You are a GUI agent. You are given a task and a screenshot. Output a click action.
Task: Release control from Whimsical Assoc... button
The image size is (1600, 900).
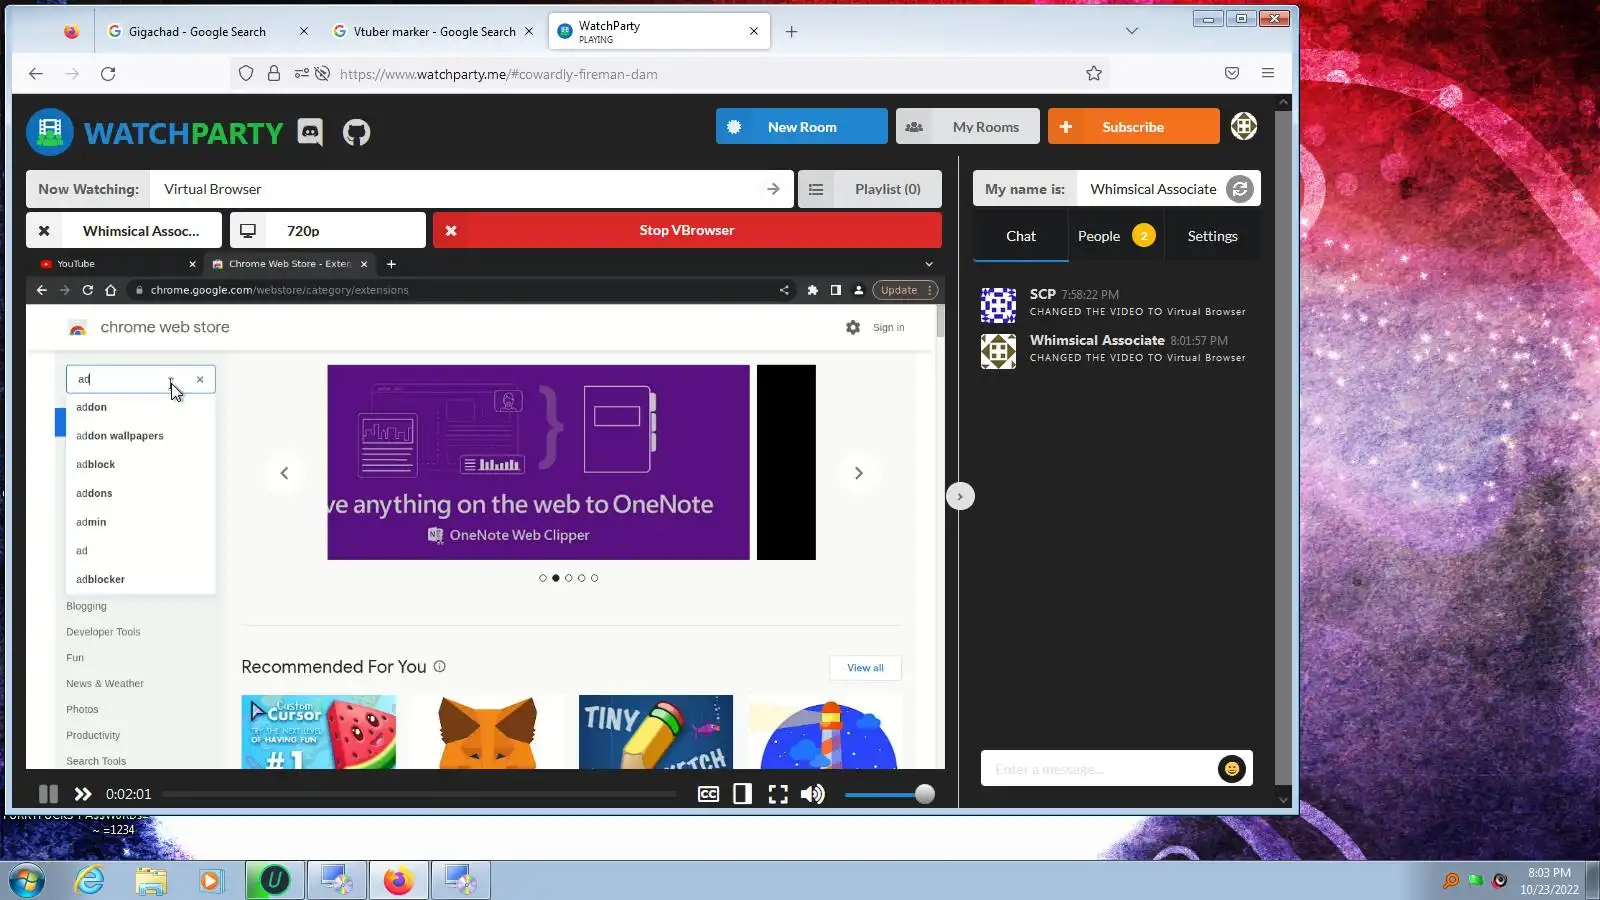124,231
